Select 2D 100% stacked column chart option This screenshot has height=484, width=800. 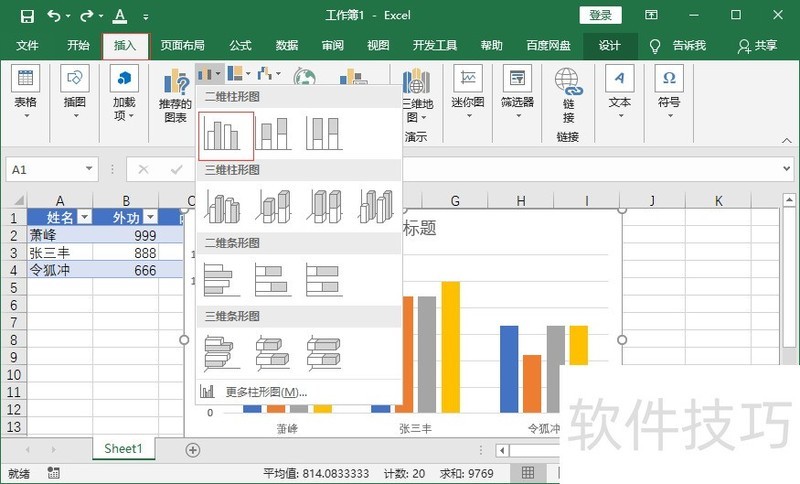(324, 134)
